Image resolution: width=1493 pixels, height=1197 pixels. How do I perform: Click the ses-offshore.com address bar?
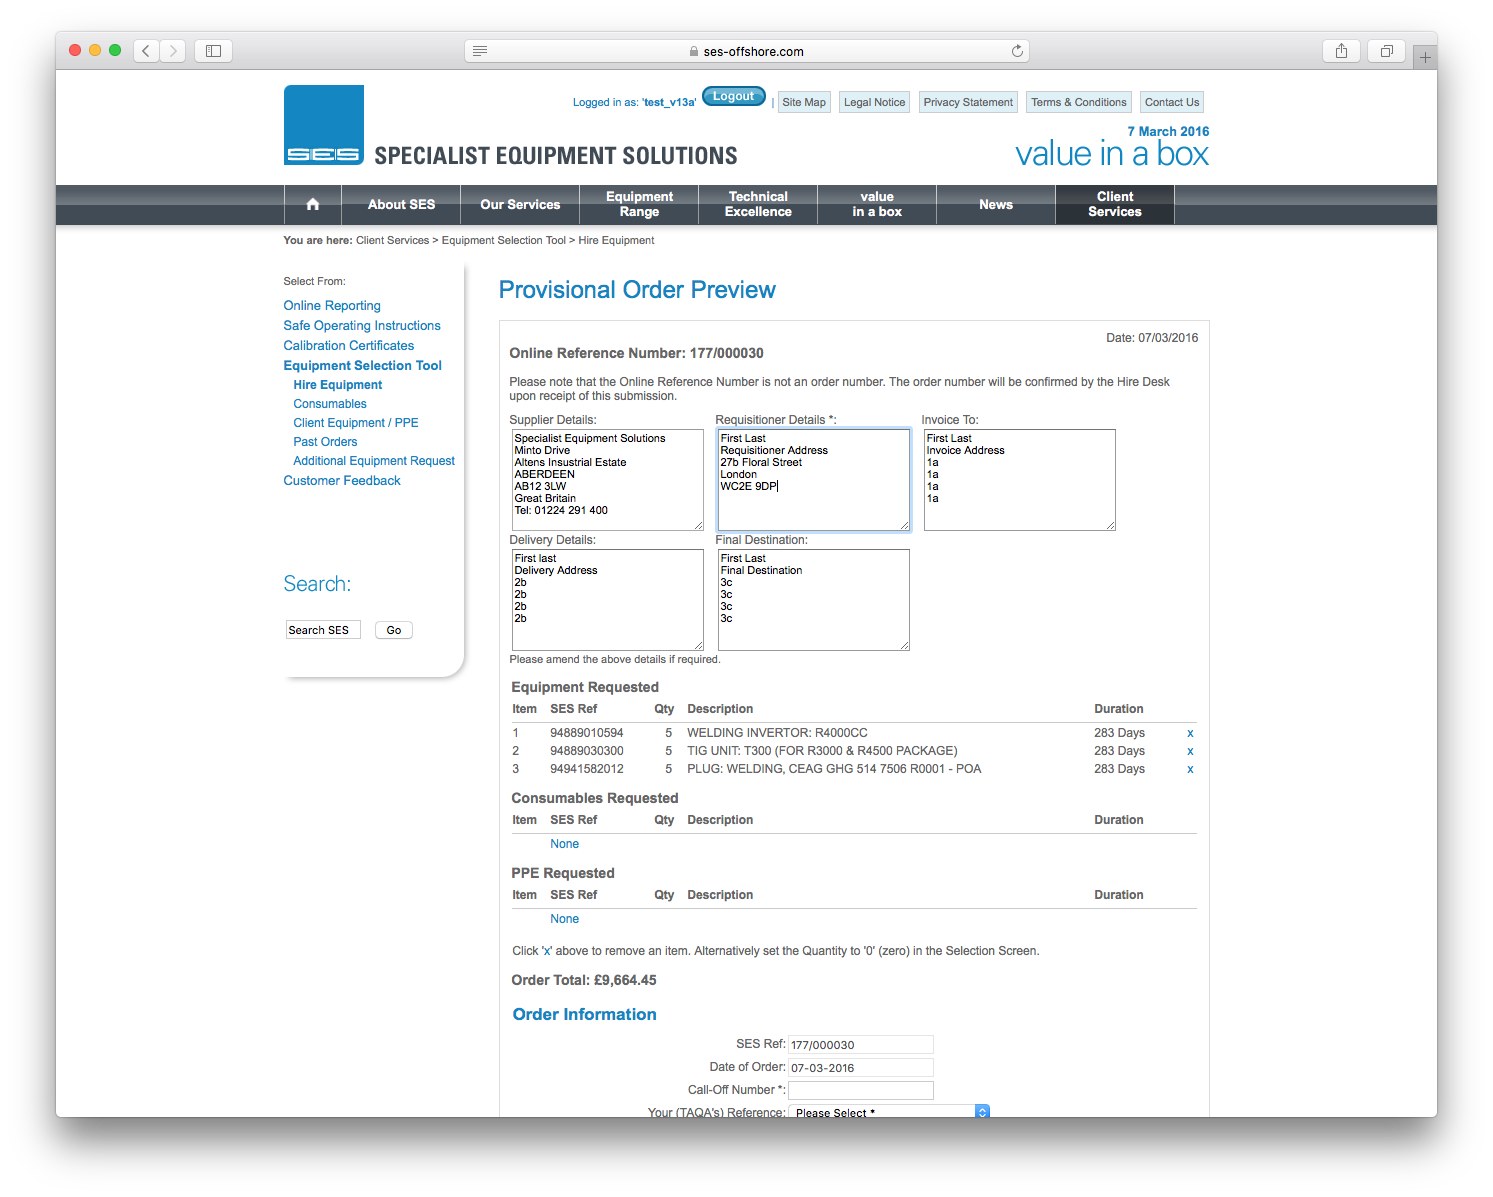(747, 51)
